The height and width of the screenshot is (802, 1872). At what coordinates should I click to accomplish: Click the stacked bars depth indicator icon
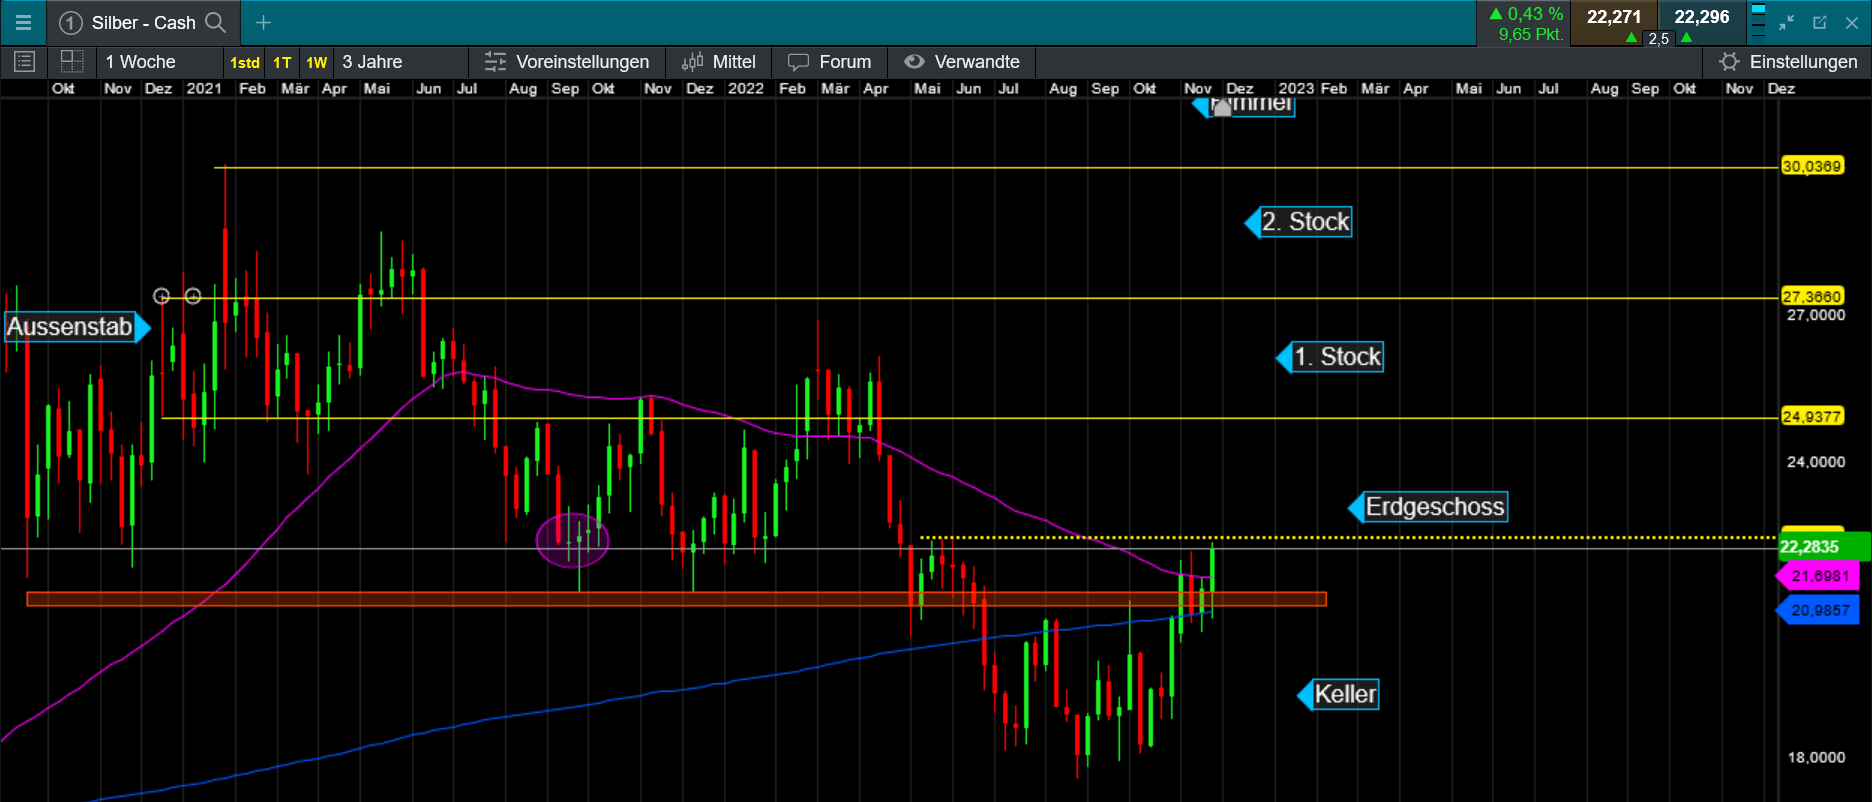[x=1758, y=21]
